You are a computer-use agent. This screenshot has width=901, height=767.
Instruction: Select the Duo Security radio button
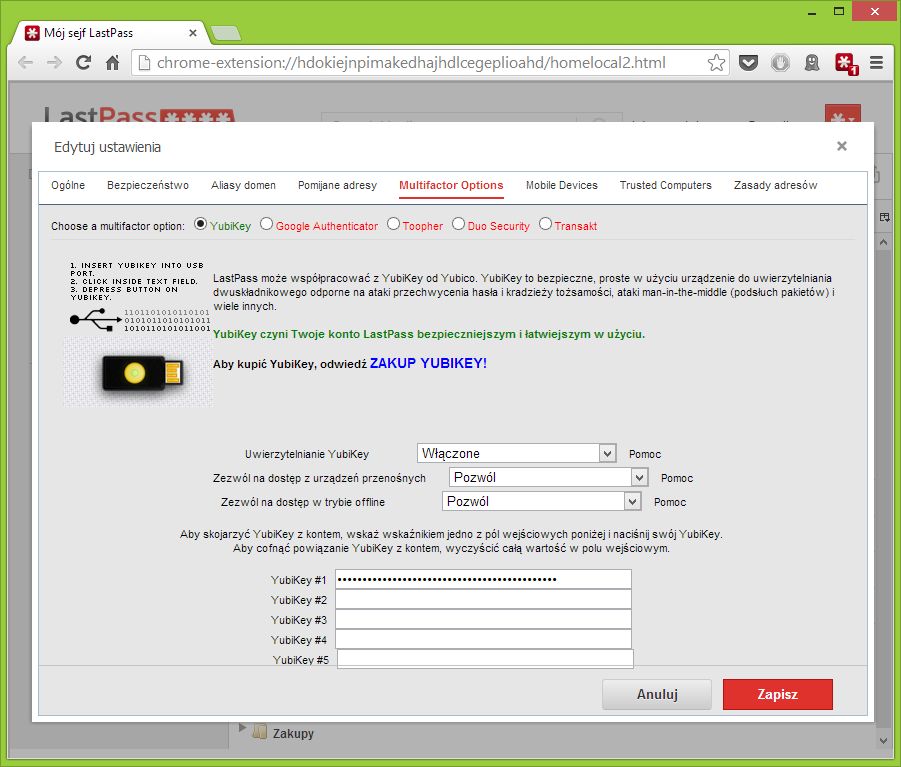pos(458,224)
